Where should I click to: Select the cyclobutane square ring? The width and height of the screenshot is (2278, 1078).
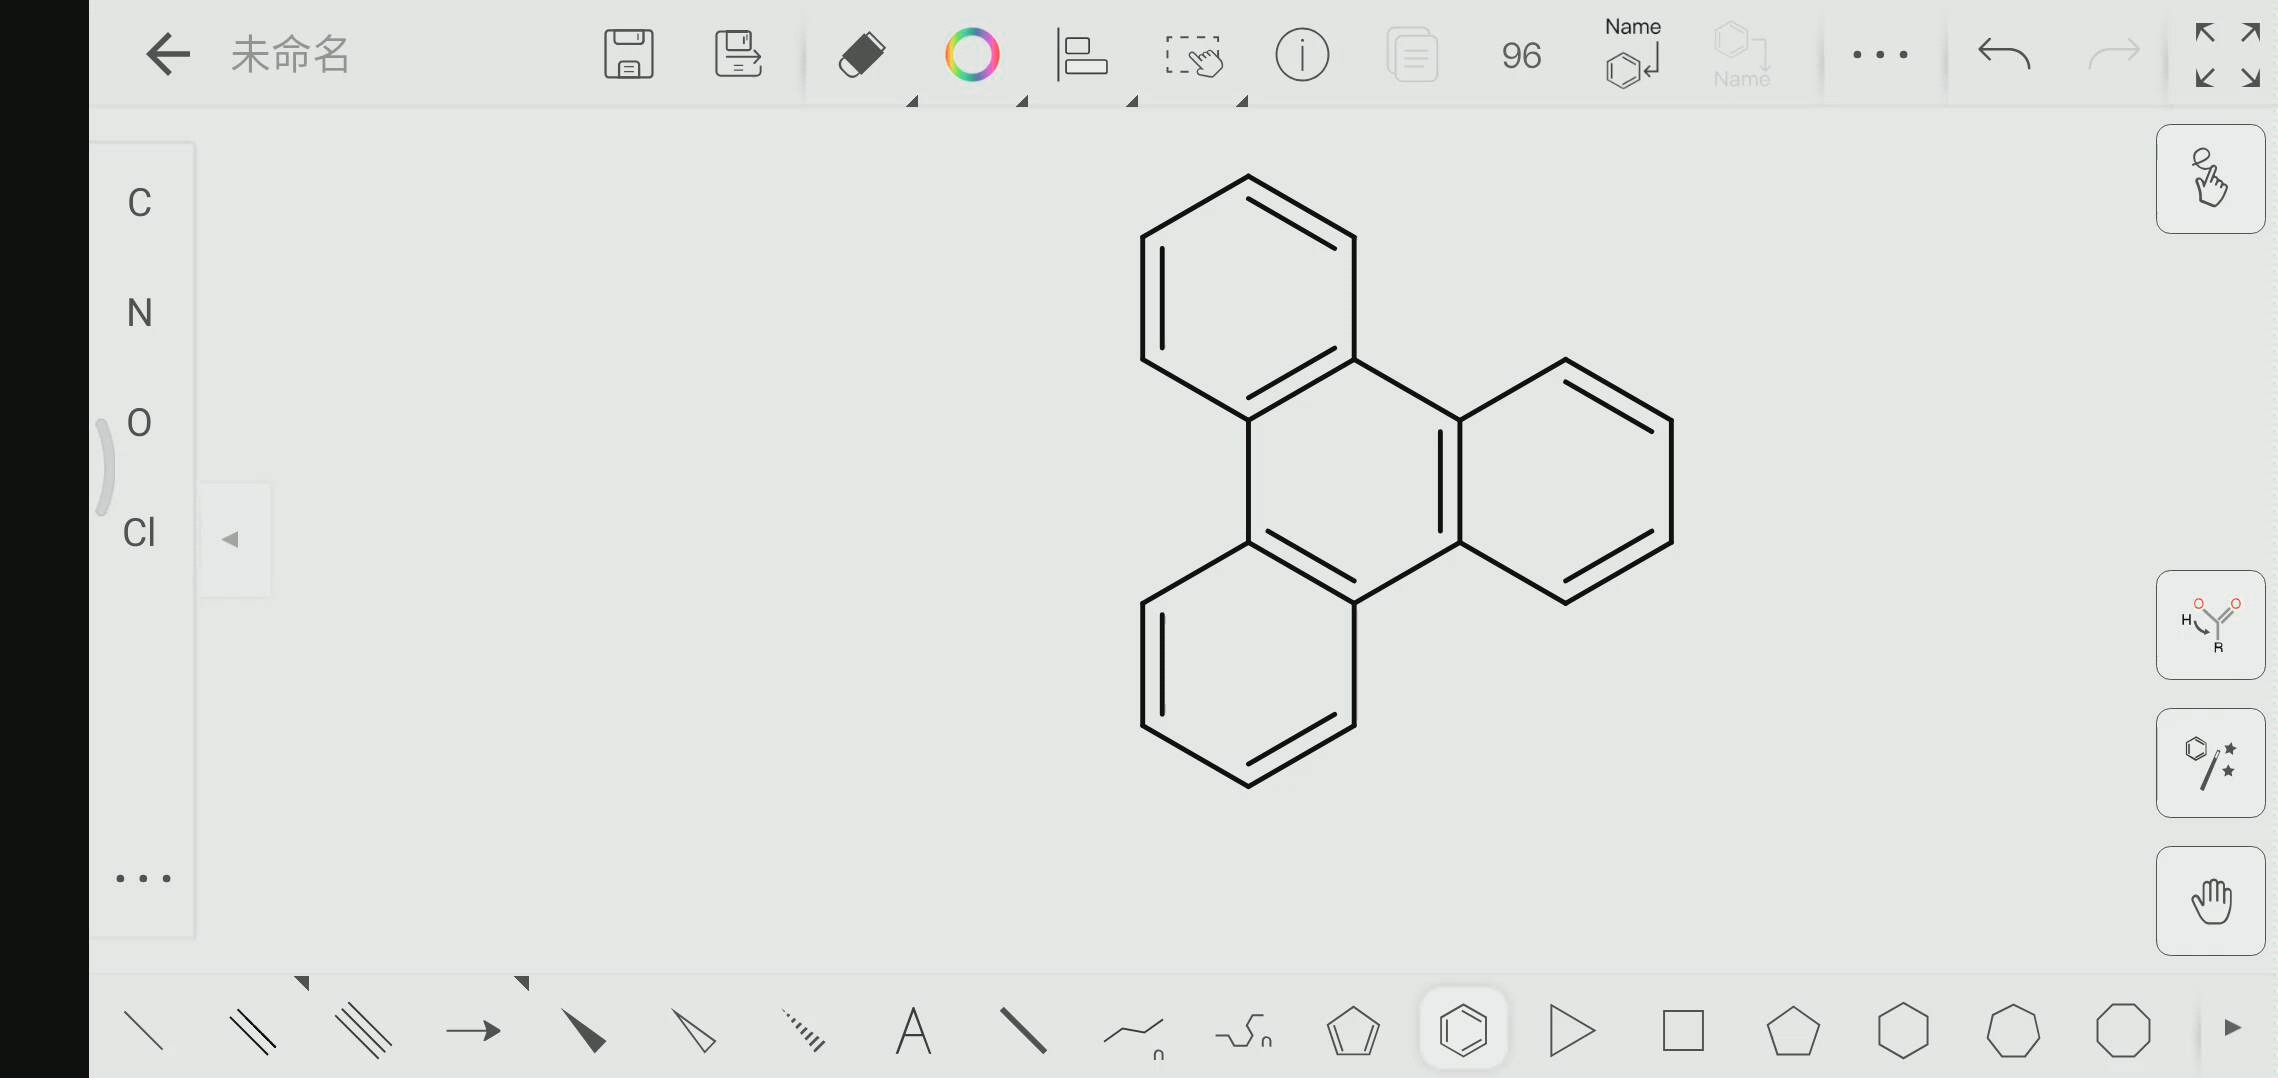1683,1031
